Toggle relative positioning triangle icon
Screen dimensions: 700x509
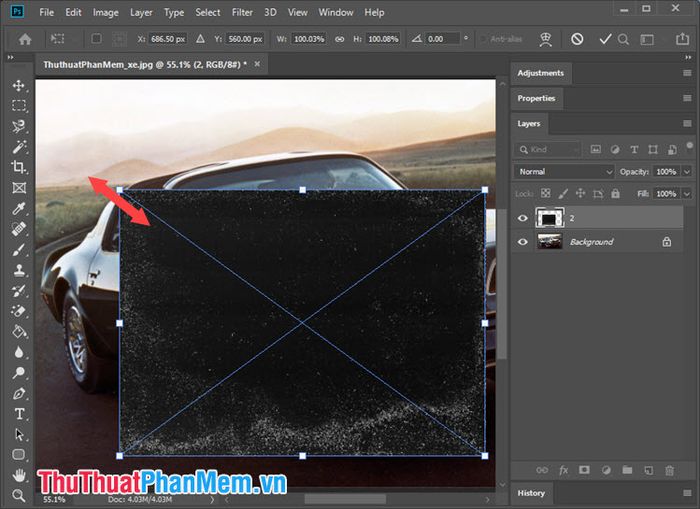tap(200, 39)
